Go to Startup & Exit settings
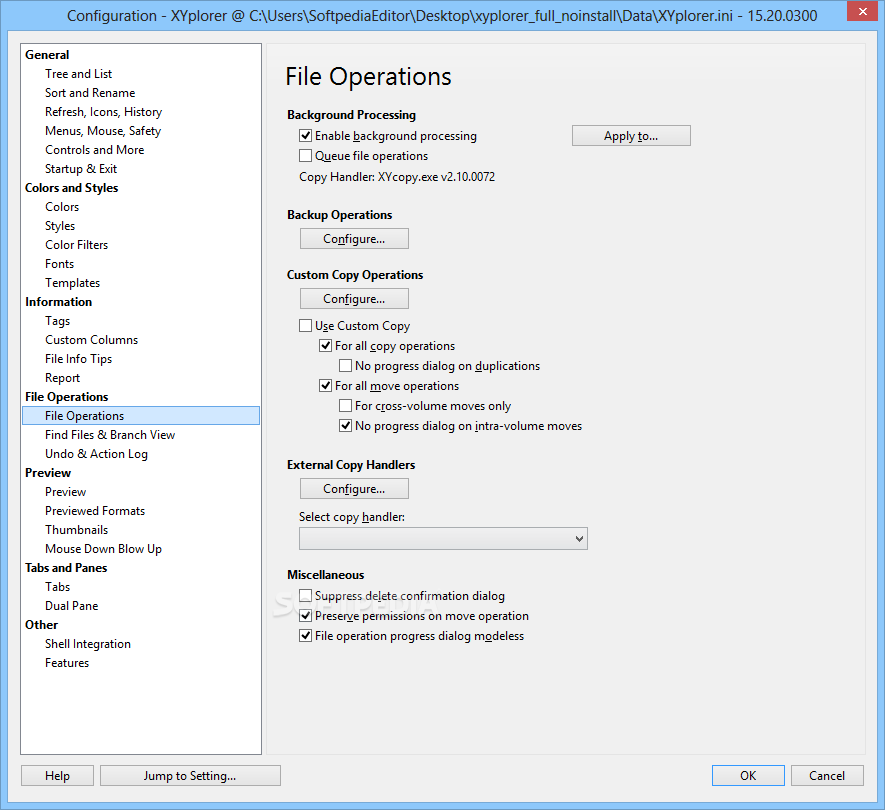This screenshot has height=810, width=885. [81, 169]
